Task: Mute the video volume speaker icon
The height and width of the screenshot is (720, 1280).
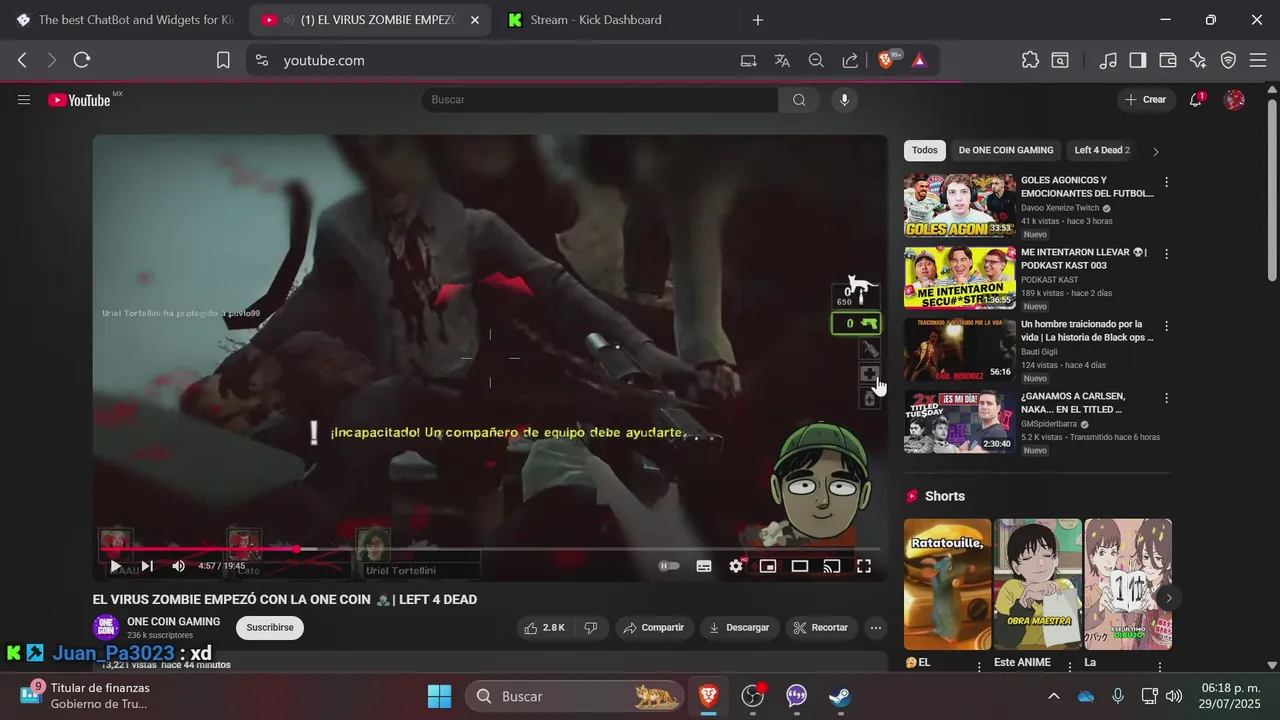Action: click(178, 566)
